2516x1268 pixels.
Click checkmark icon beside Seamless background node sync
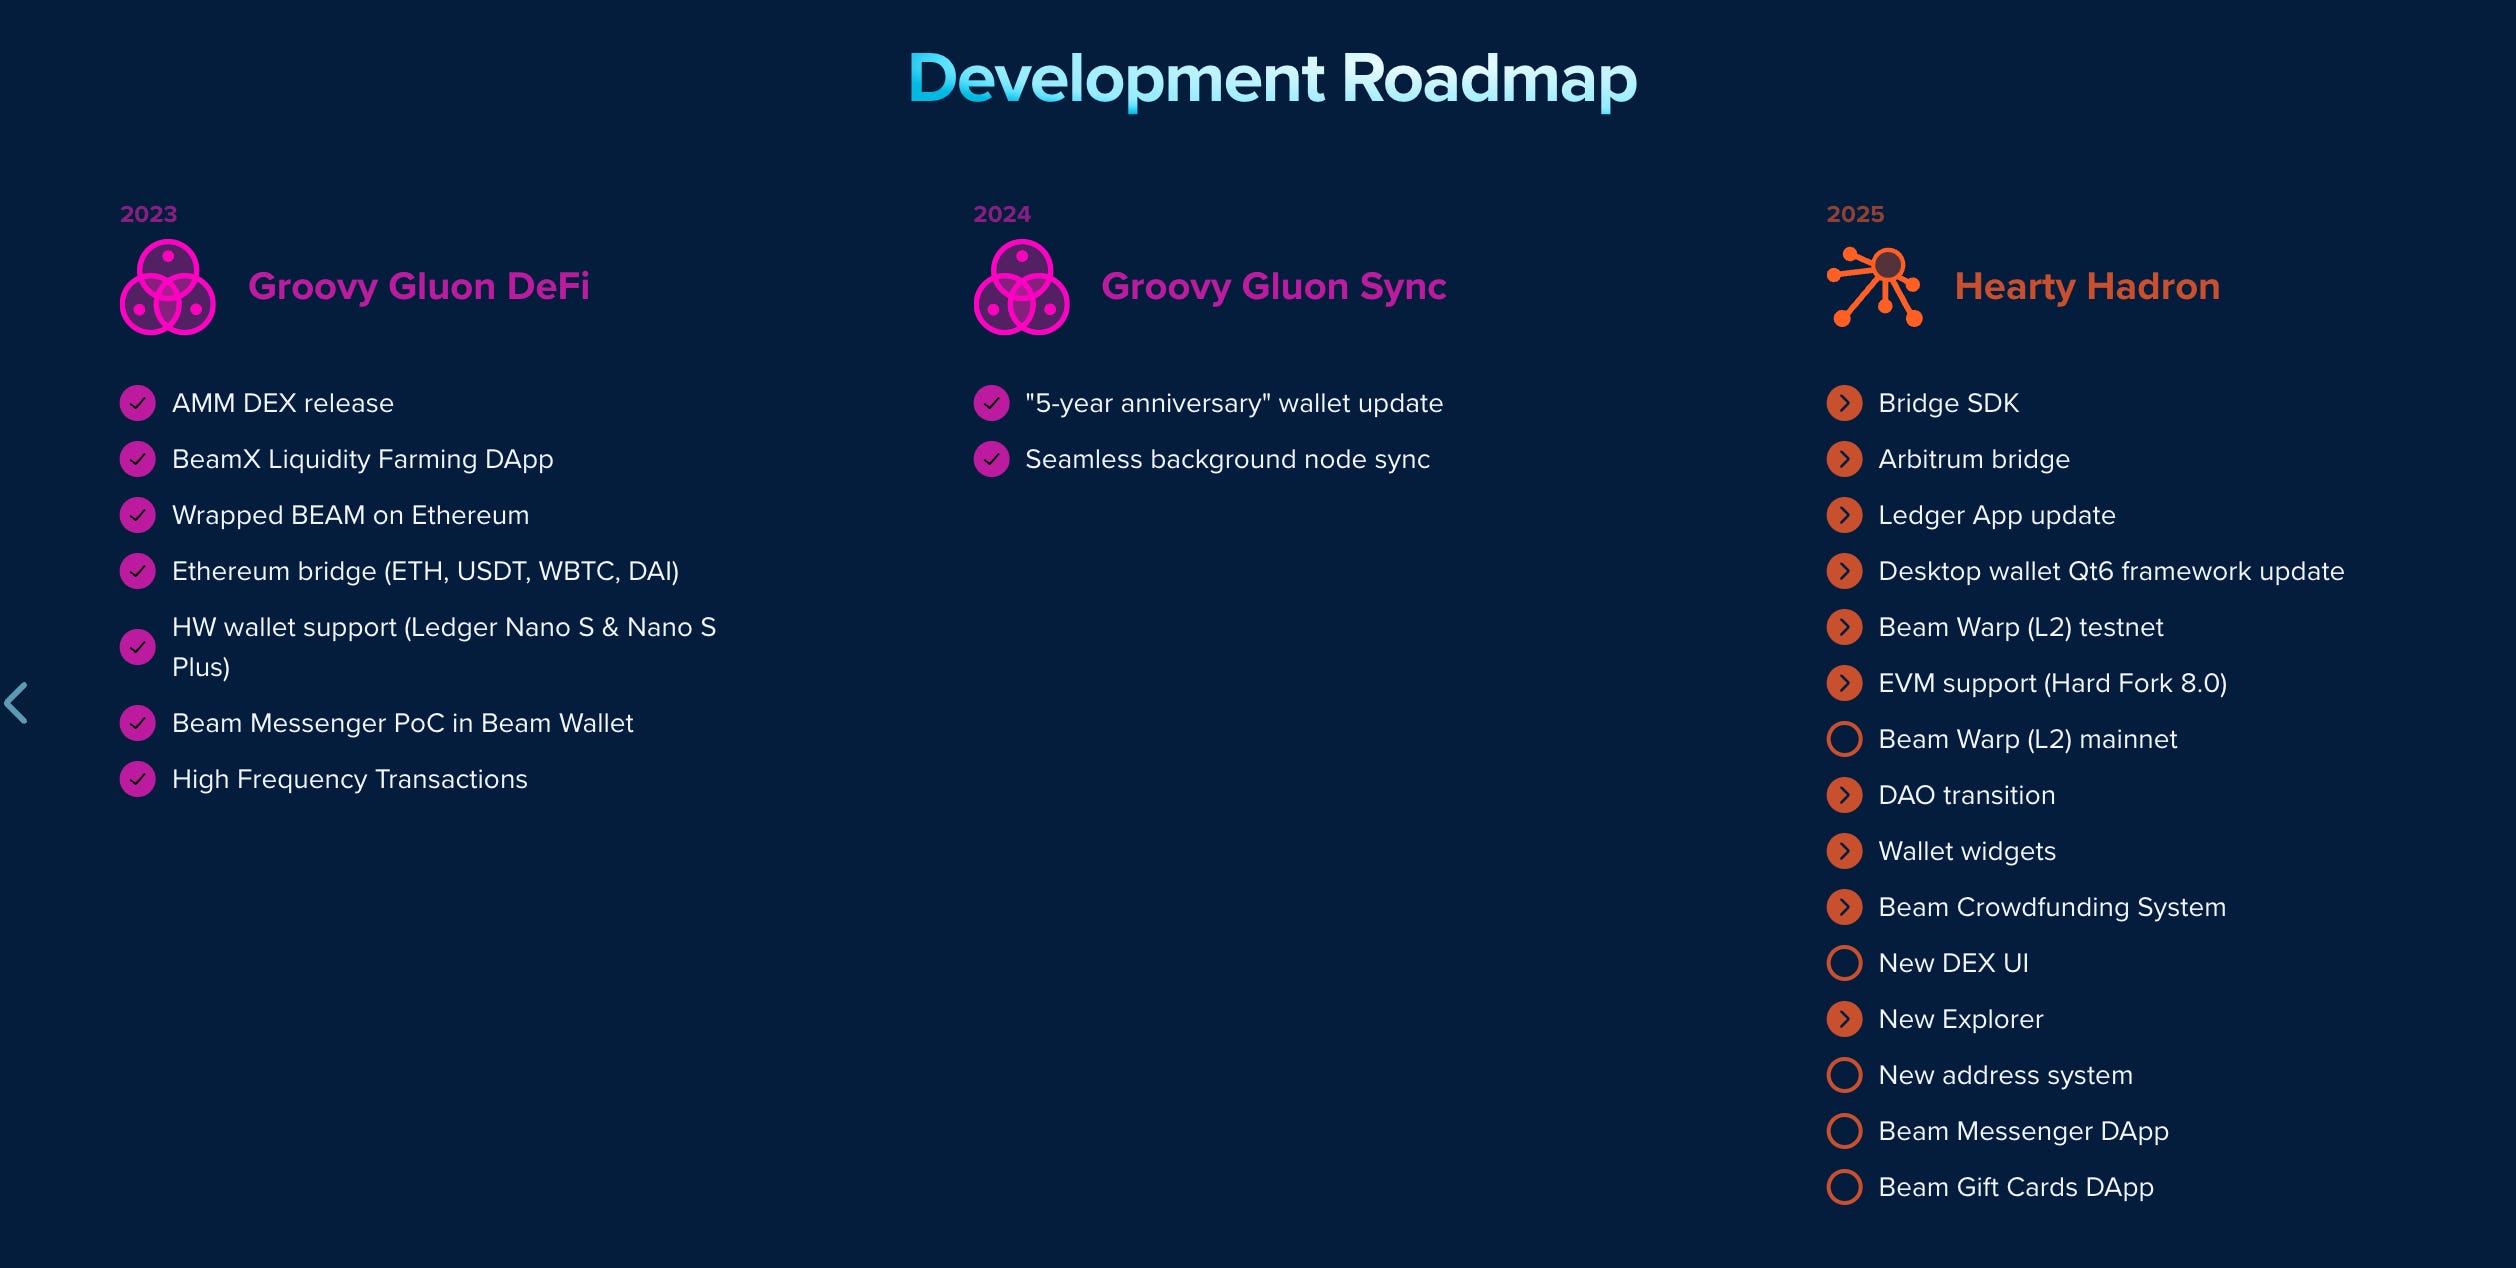(x=991, y=459)
